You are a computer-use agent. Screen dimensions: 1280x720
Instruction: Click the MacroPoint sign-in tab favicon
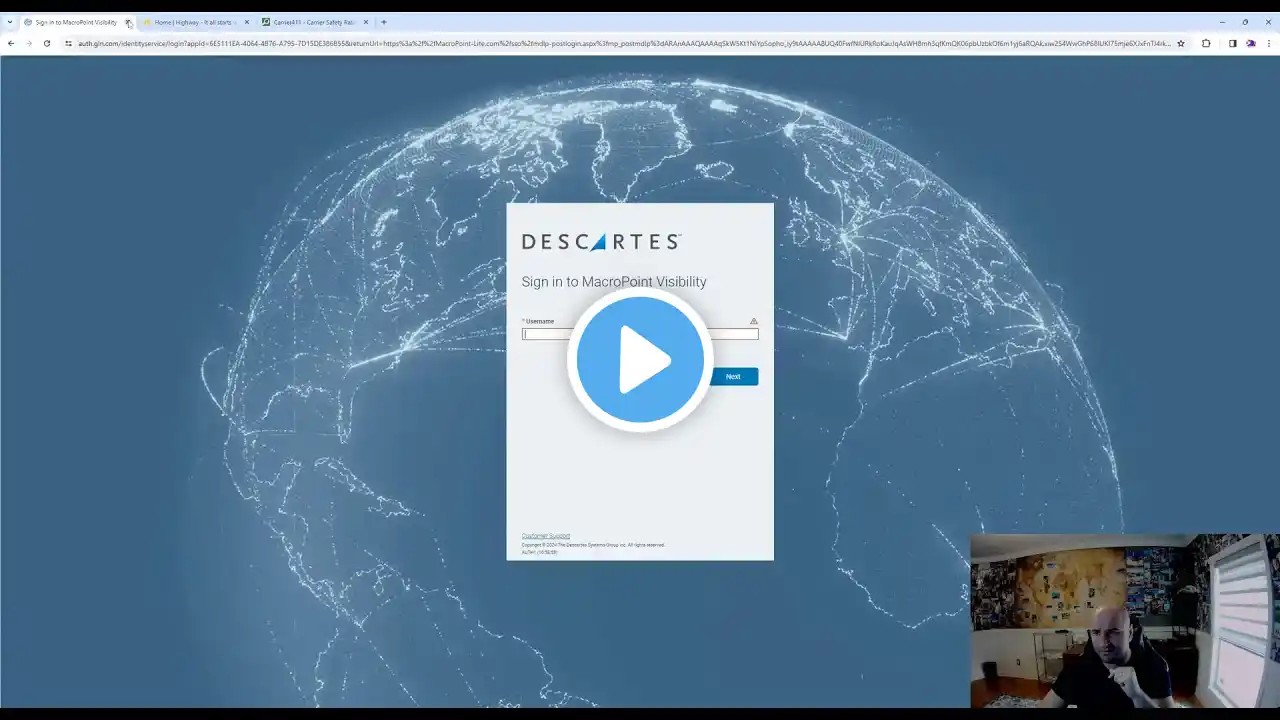(28, 22)
